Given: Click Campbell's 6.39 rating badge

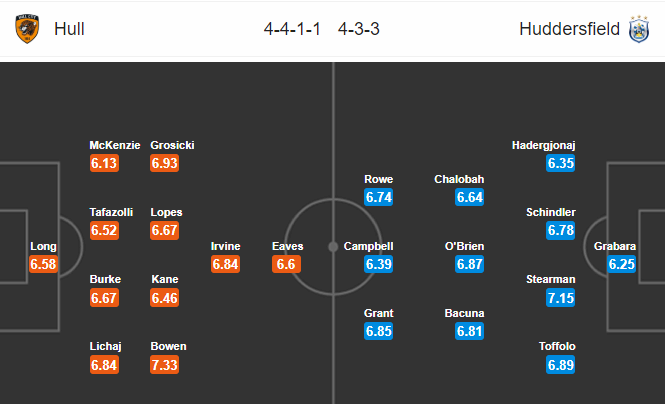Looking at the screenshot, I should (x=378, y=264).
